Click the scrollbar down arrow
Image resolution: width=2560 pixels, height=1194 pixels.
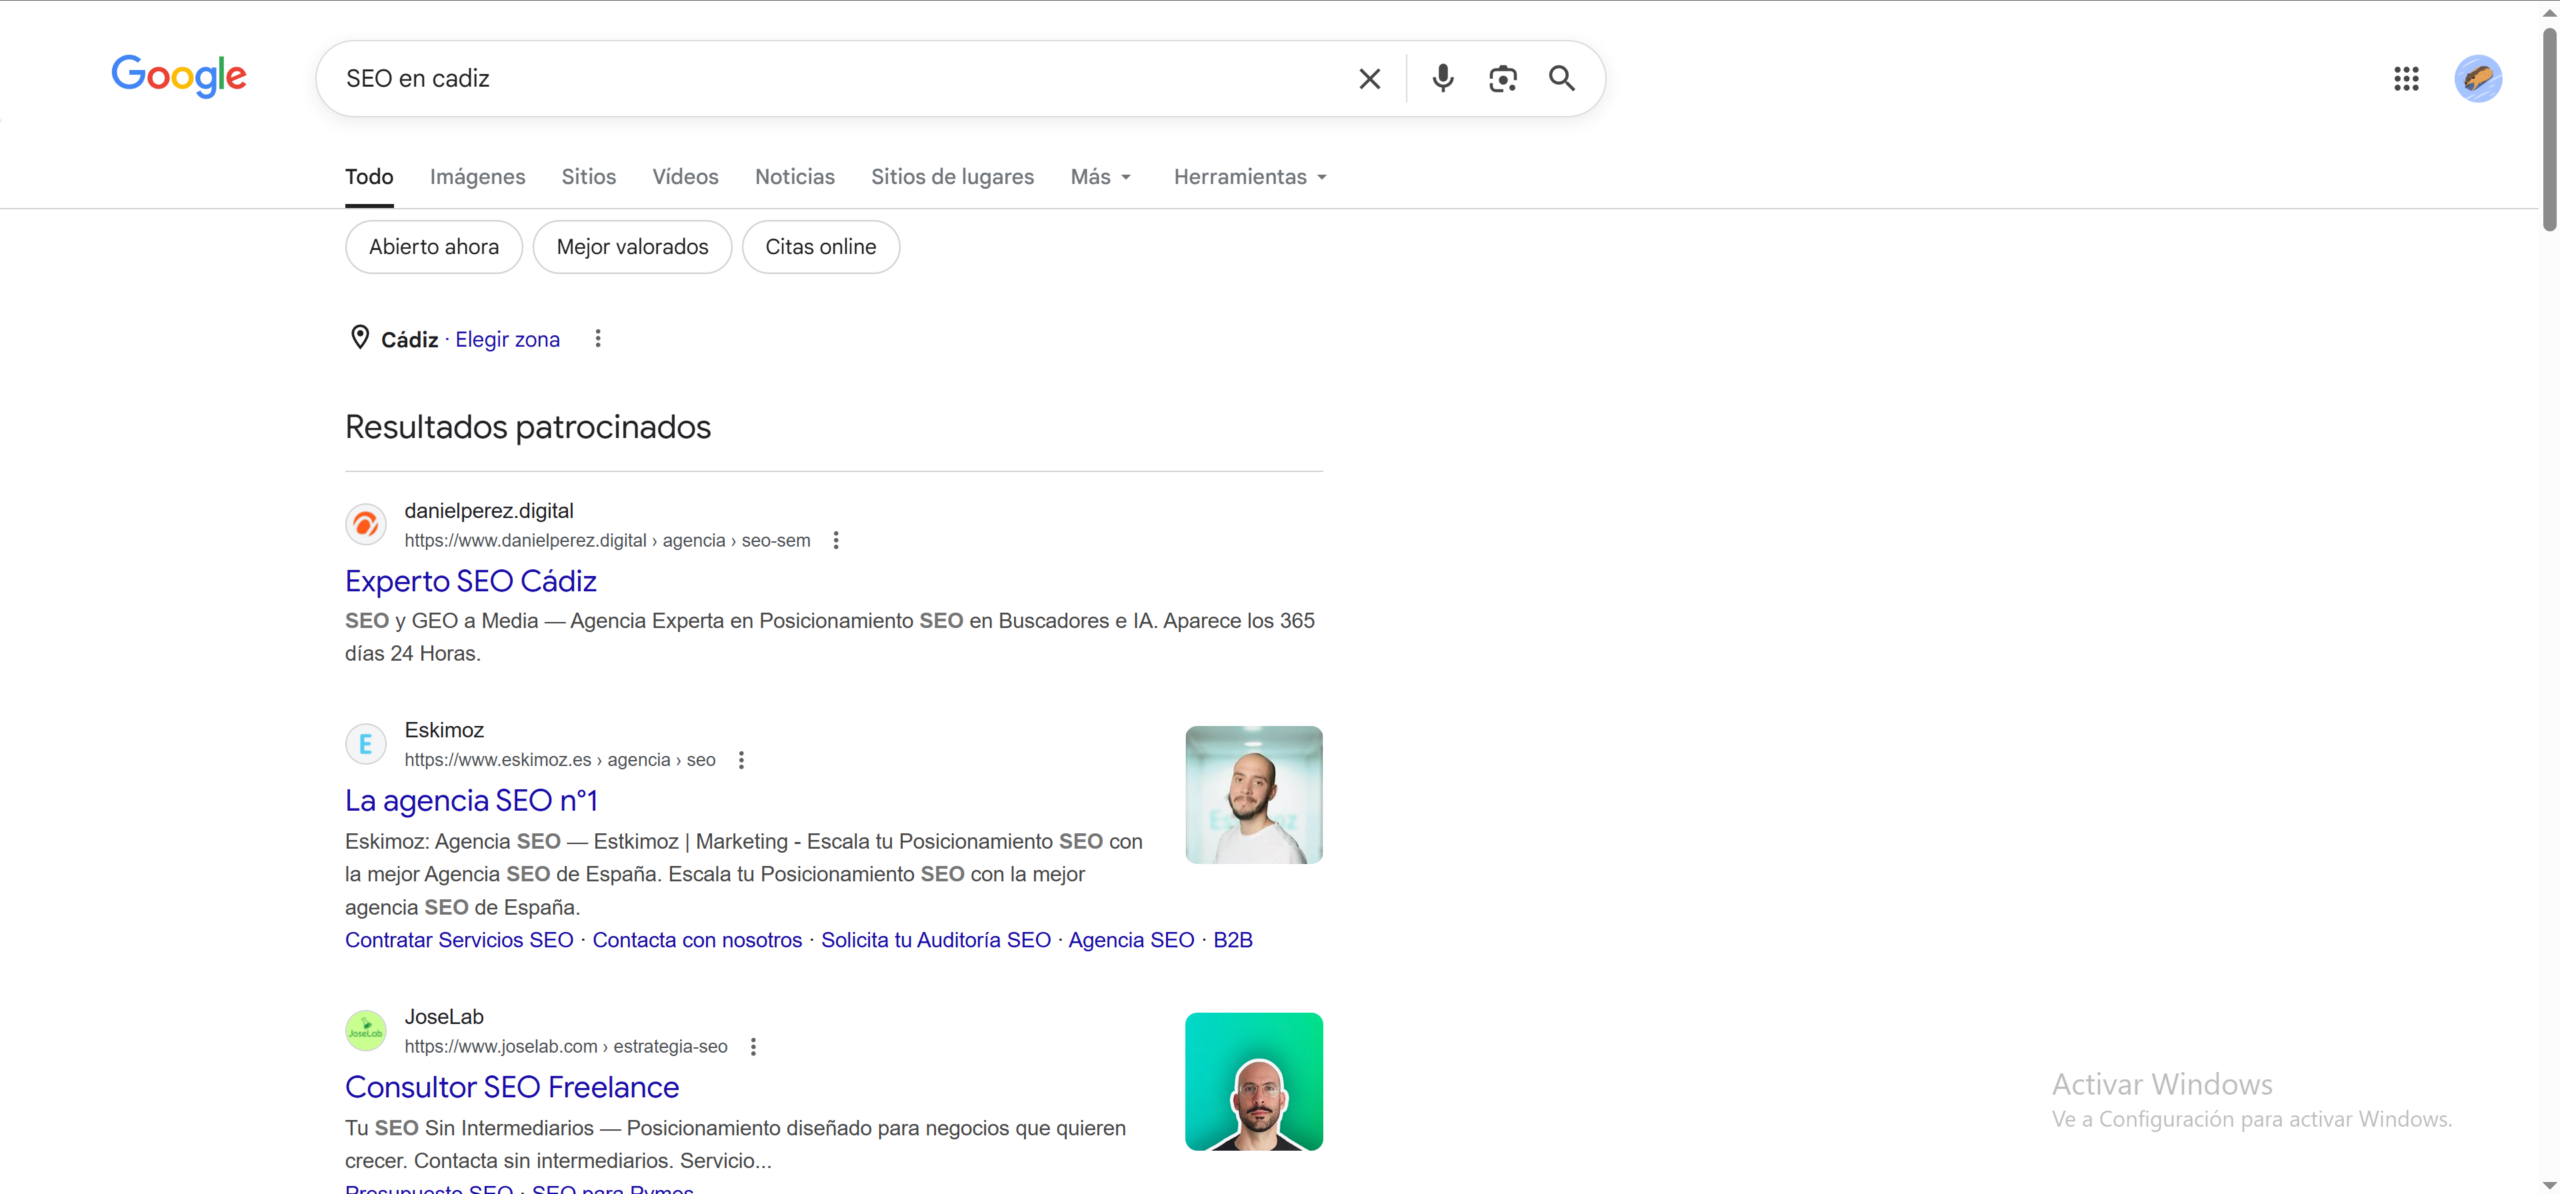pos(2549,1185)
